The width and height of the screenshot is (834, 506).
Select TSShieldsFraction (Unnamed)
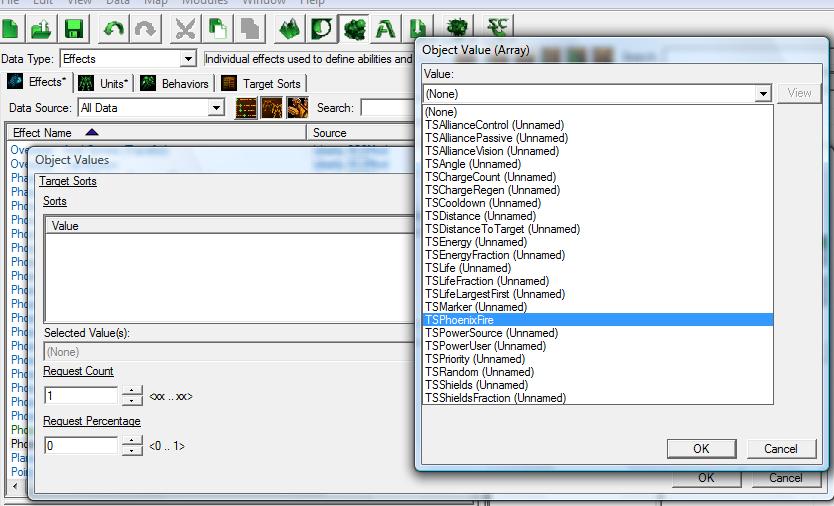coord(598,398)
